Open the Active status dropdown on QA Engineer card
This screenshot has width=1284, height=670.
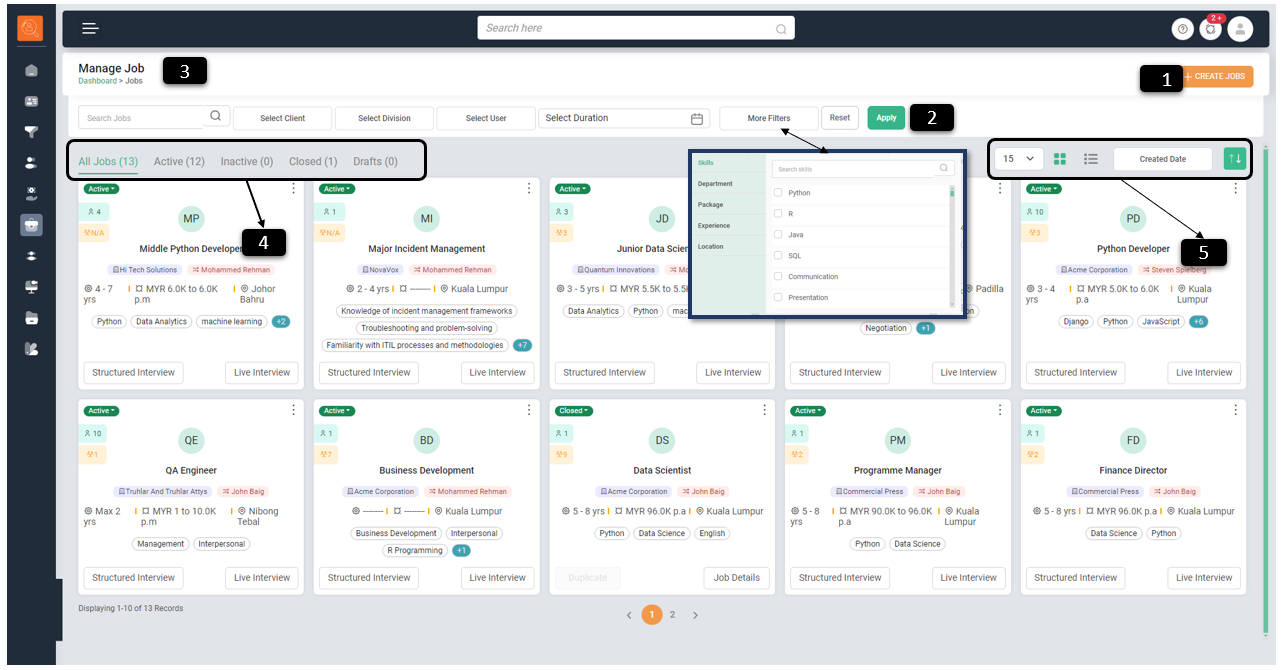101,411
